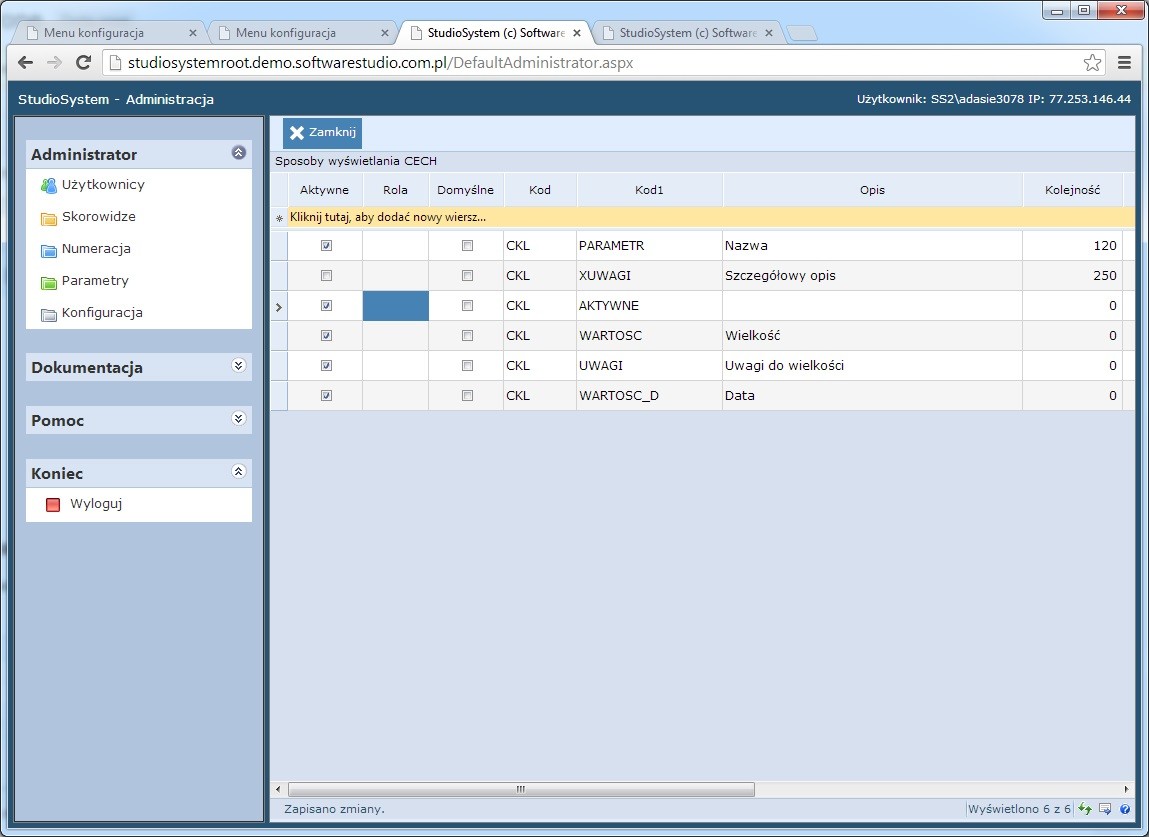Toggle Aktywne checkbox for AKTYWNE row
The height and width of the screenshot is (837, 1149).
[x=326, y=306]
